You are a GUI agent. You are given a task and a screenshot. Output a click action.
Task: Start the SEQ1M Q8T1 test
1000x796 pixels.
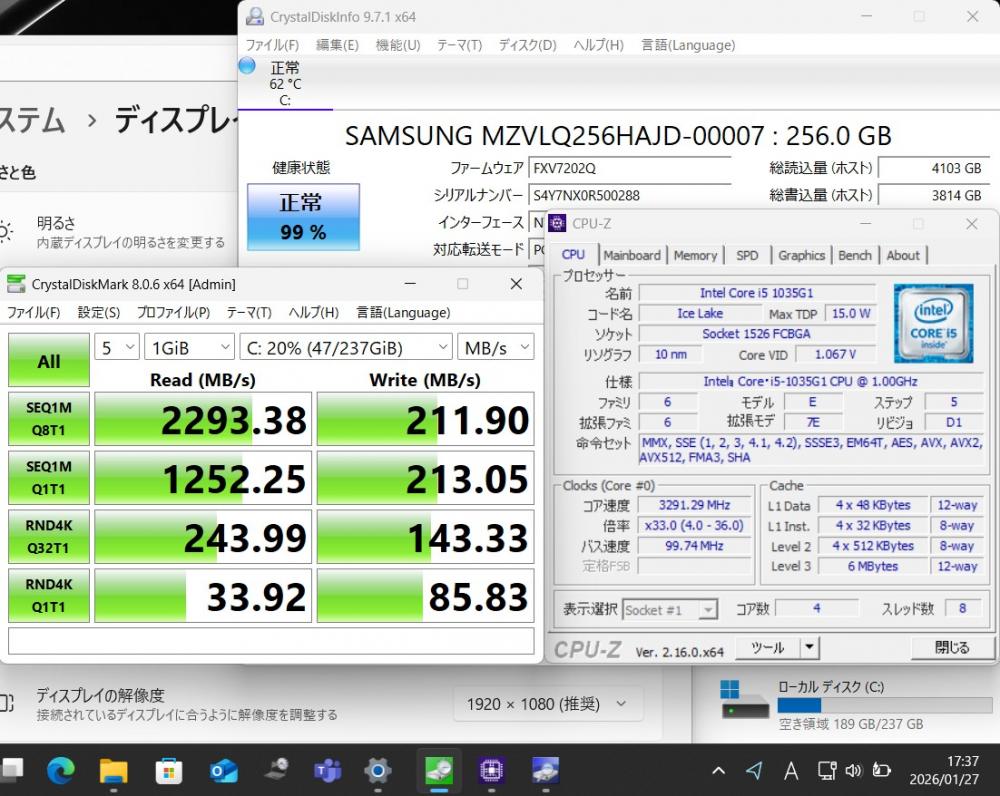click(x=48, y=419)
